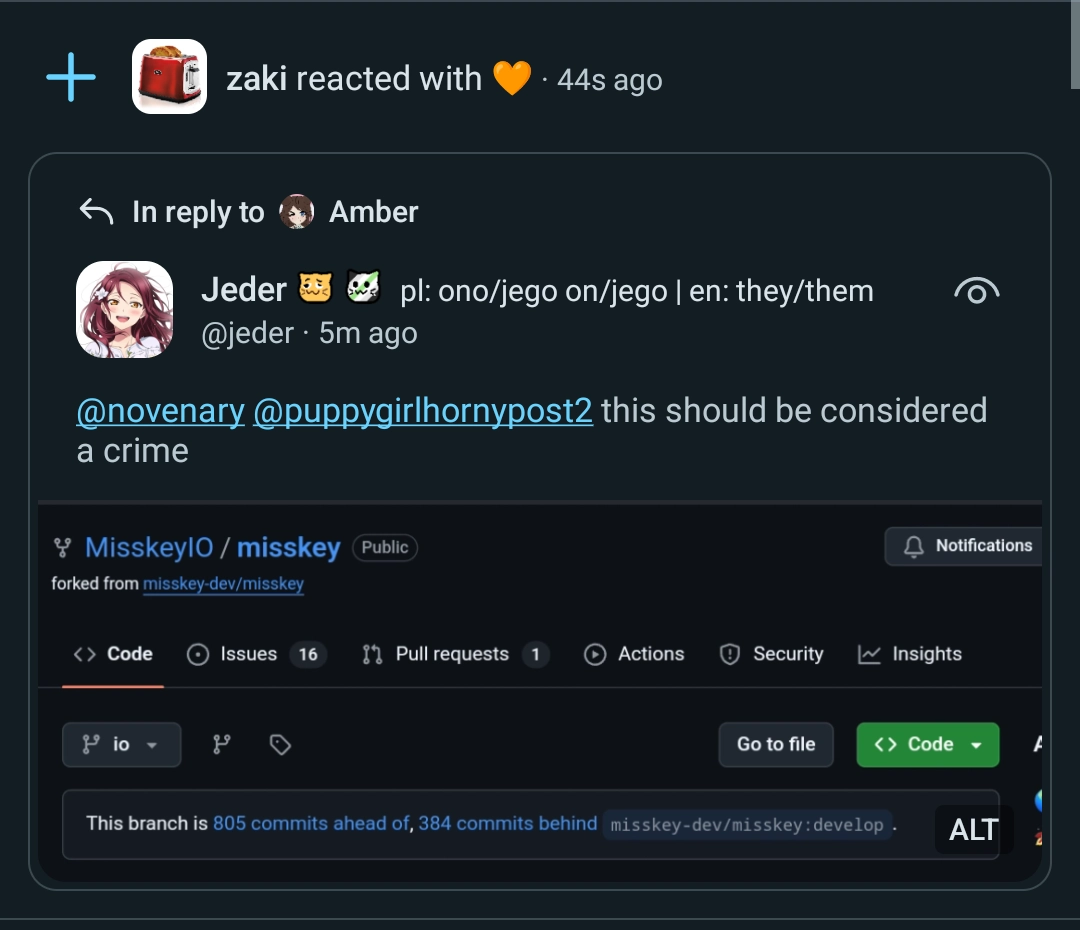1080x930 pixels.
Task: Click the blue plus icon
Action: [71, 78]
